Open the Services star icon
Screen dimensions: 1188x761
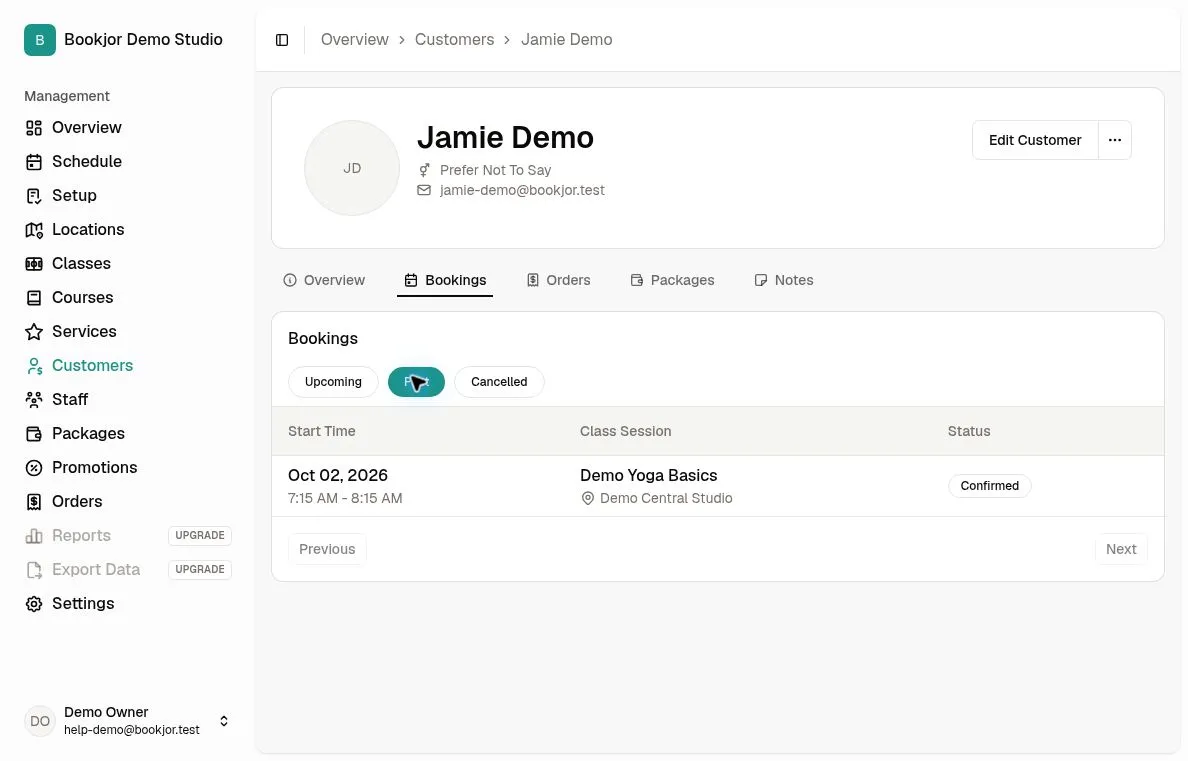[34, 332]
